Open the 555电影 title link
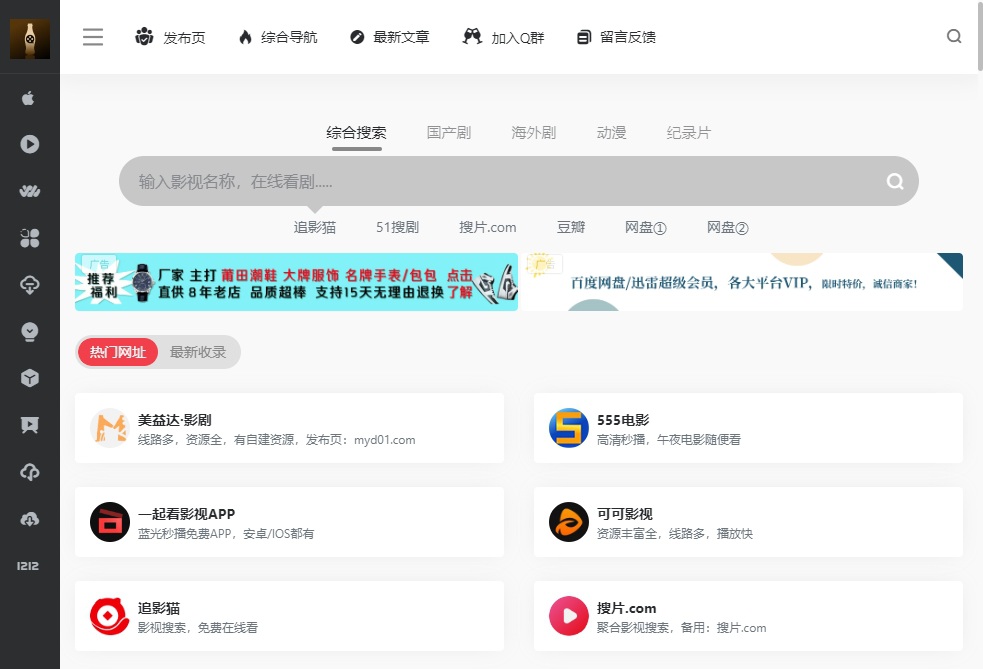Image resolution: width=983 pixels, height=669 pixels. tap(623, 420)
